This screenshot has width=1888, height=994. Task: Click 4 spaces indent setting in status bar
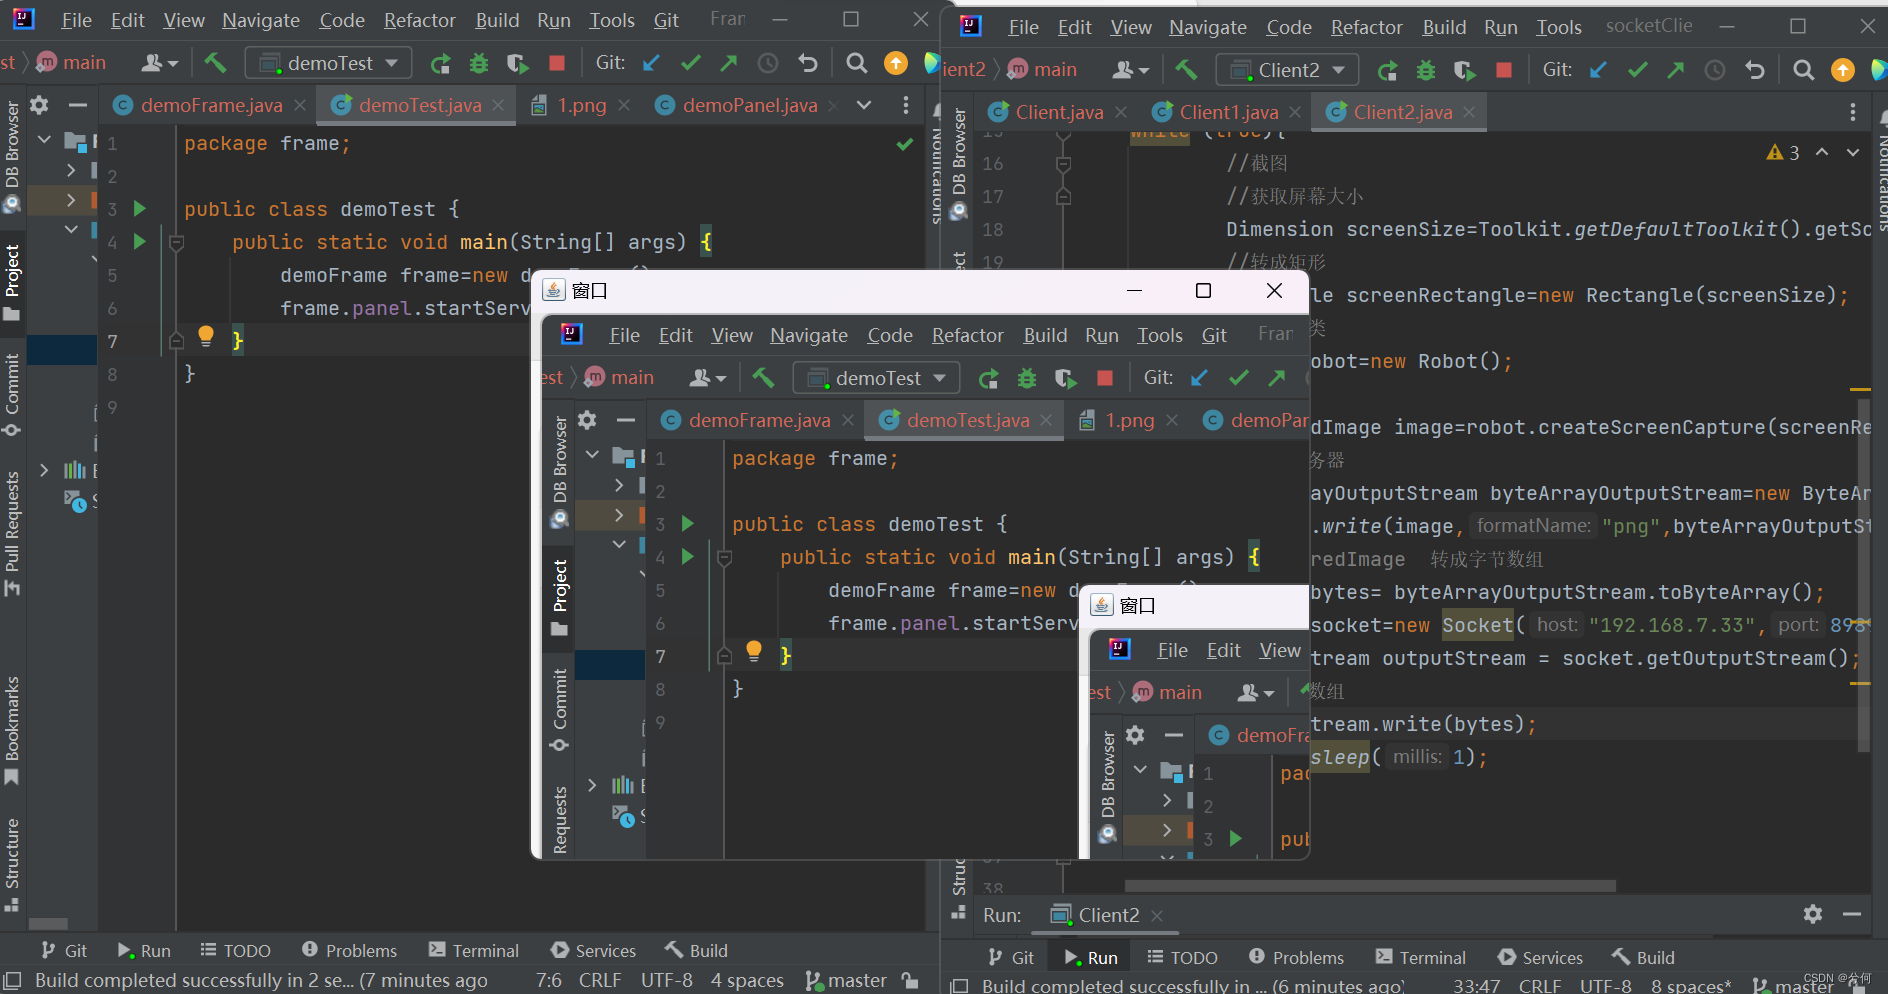click(x=747, y=980)
